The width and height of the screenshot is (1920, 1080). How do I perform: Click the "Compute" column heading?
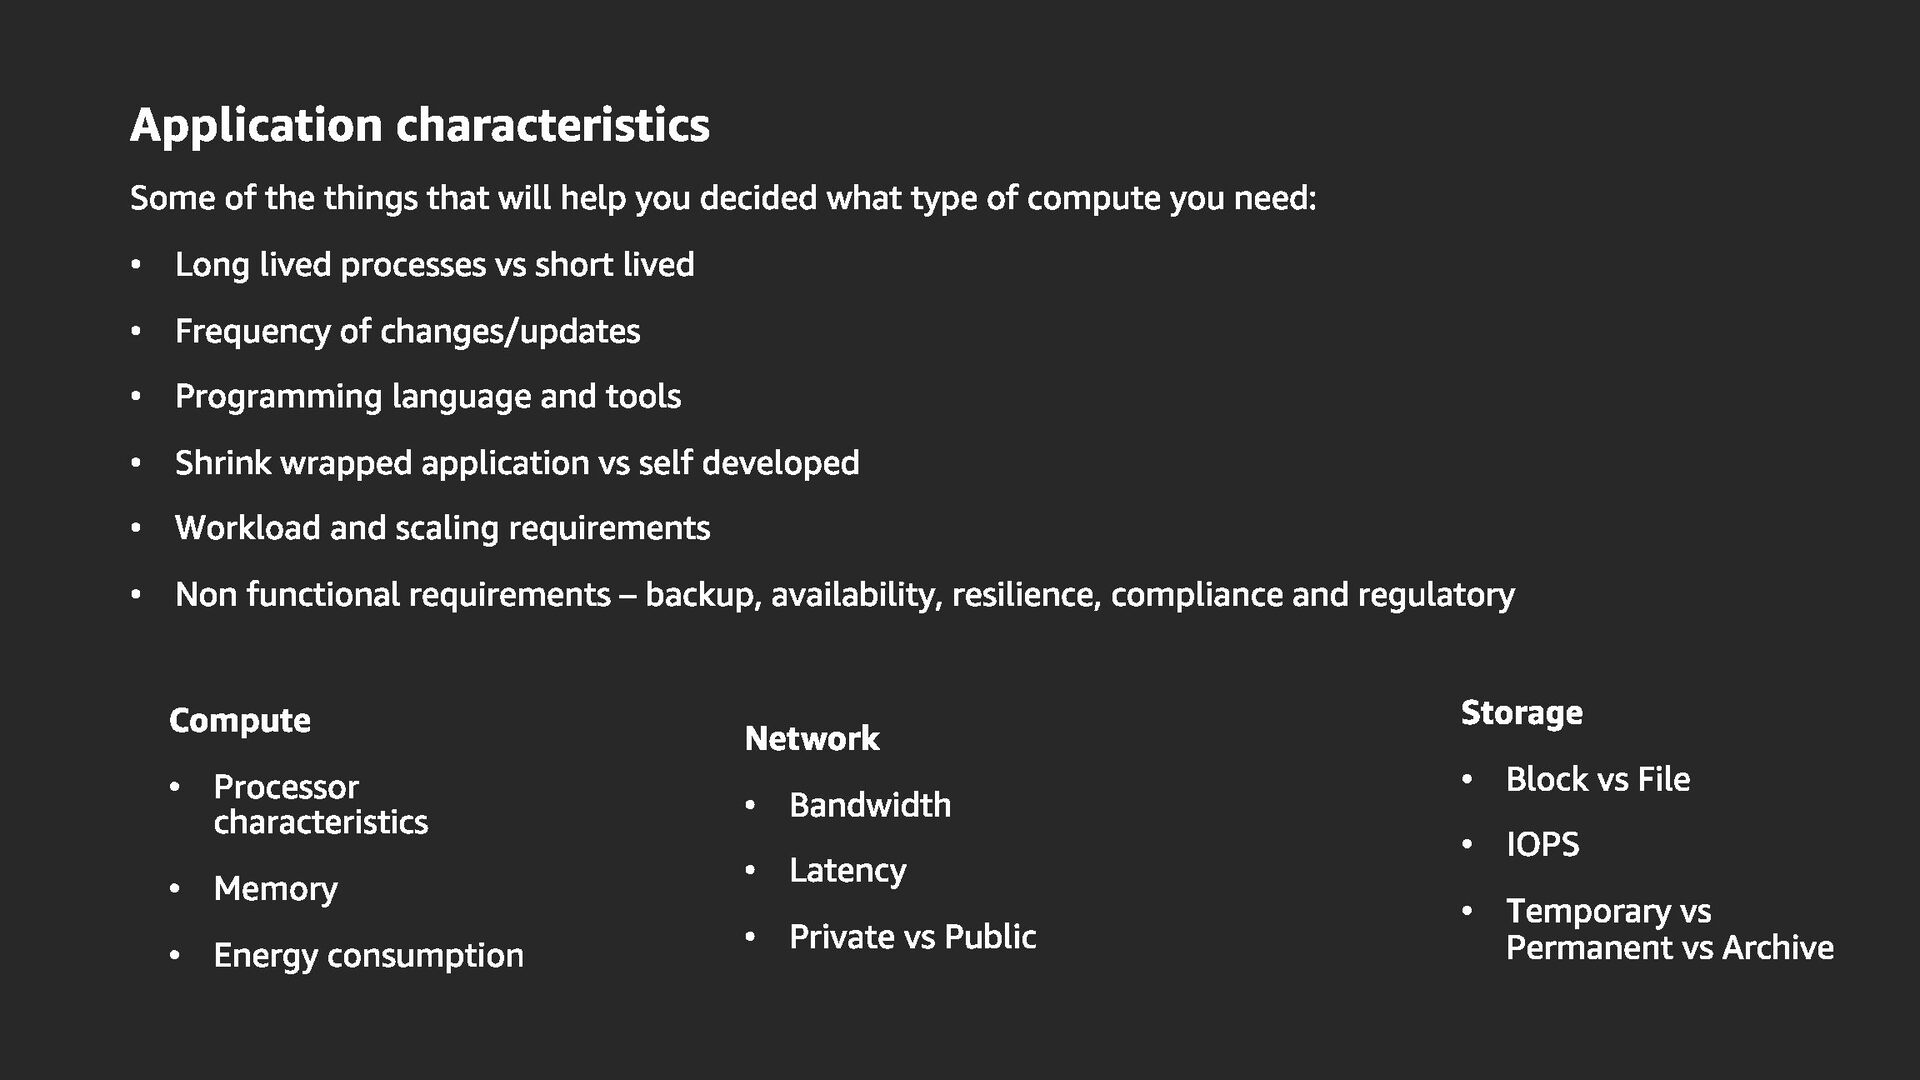pos(240,721)
